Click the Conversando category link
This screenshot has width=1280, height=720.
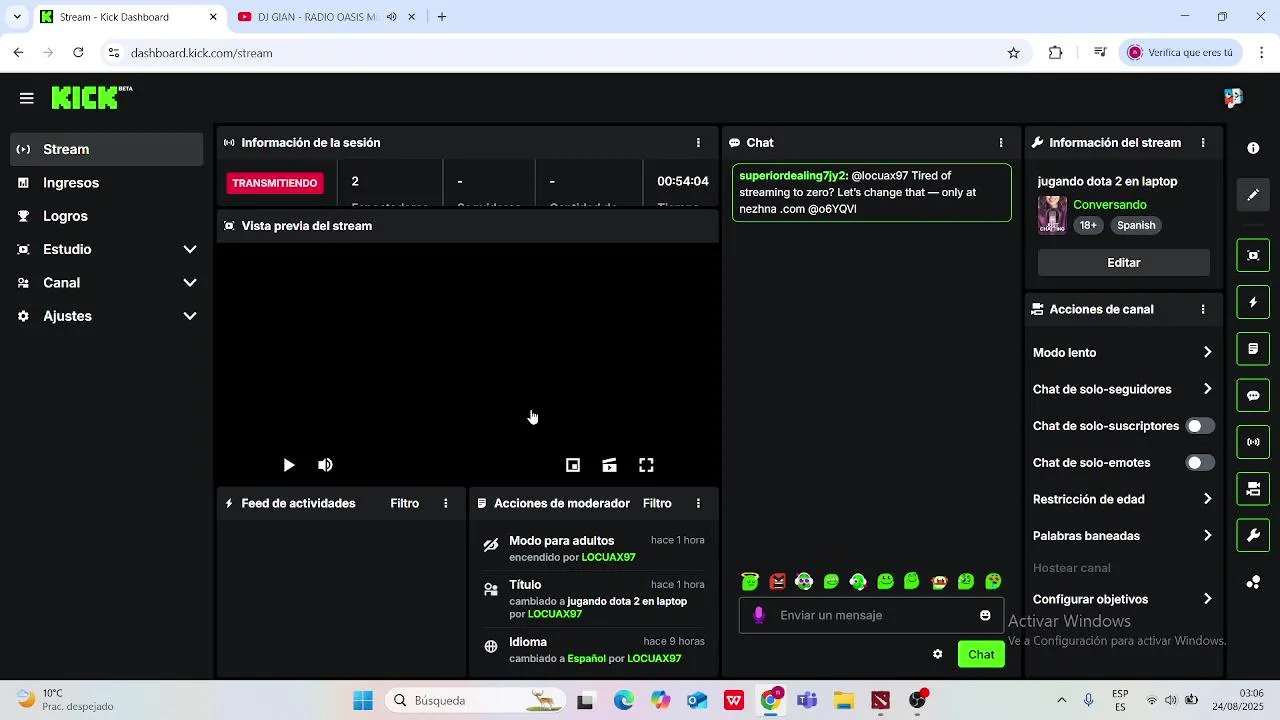coord(1110,205)
